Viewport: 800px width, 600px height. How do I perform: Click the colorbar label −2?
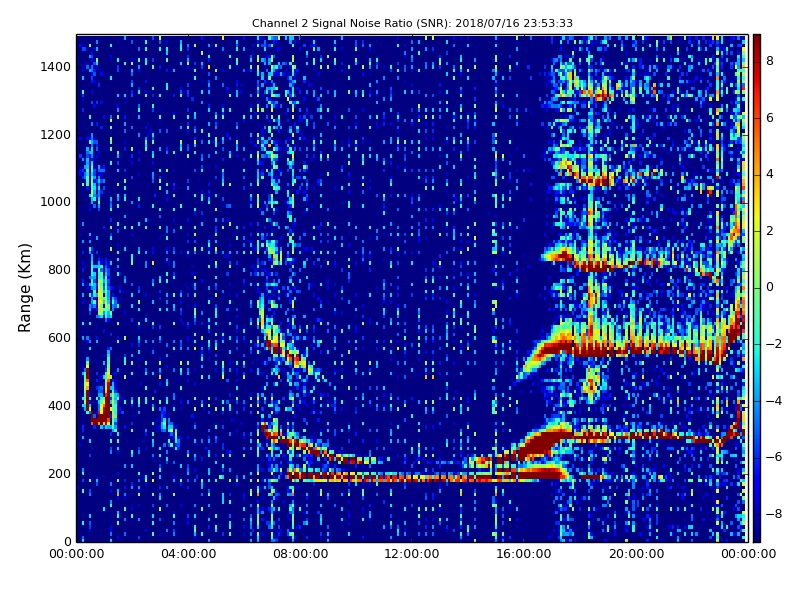(x=774, y=344)
